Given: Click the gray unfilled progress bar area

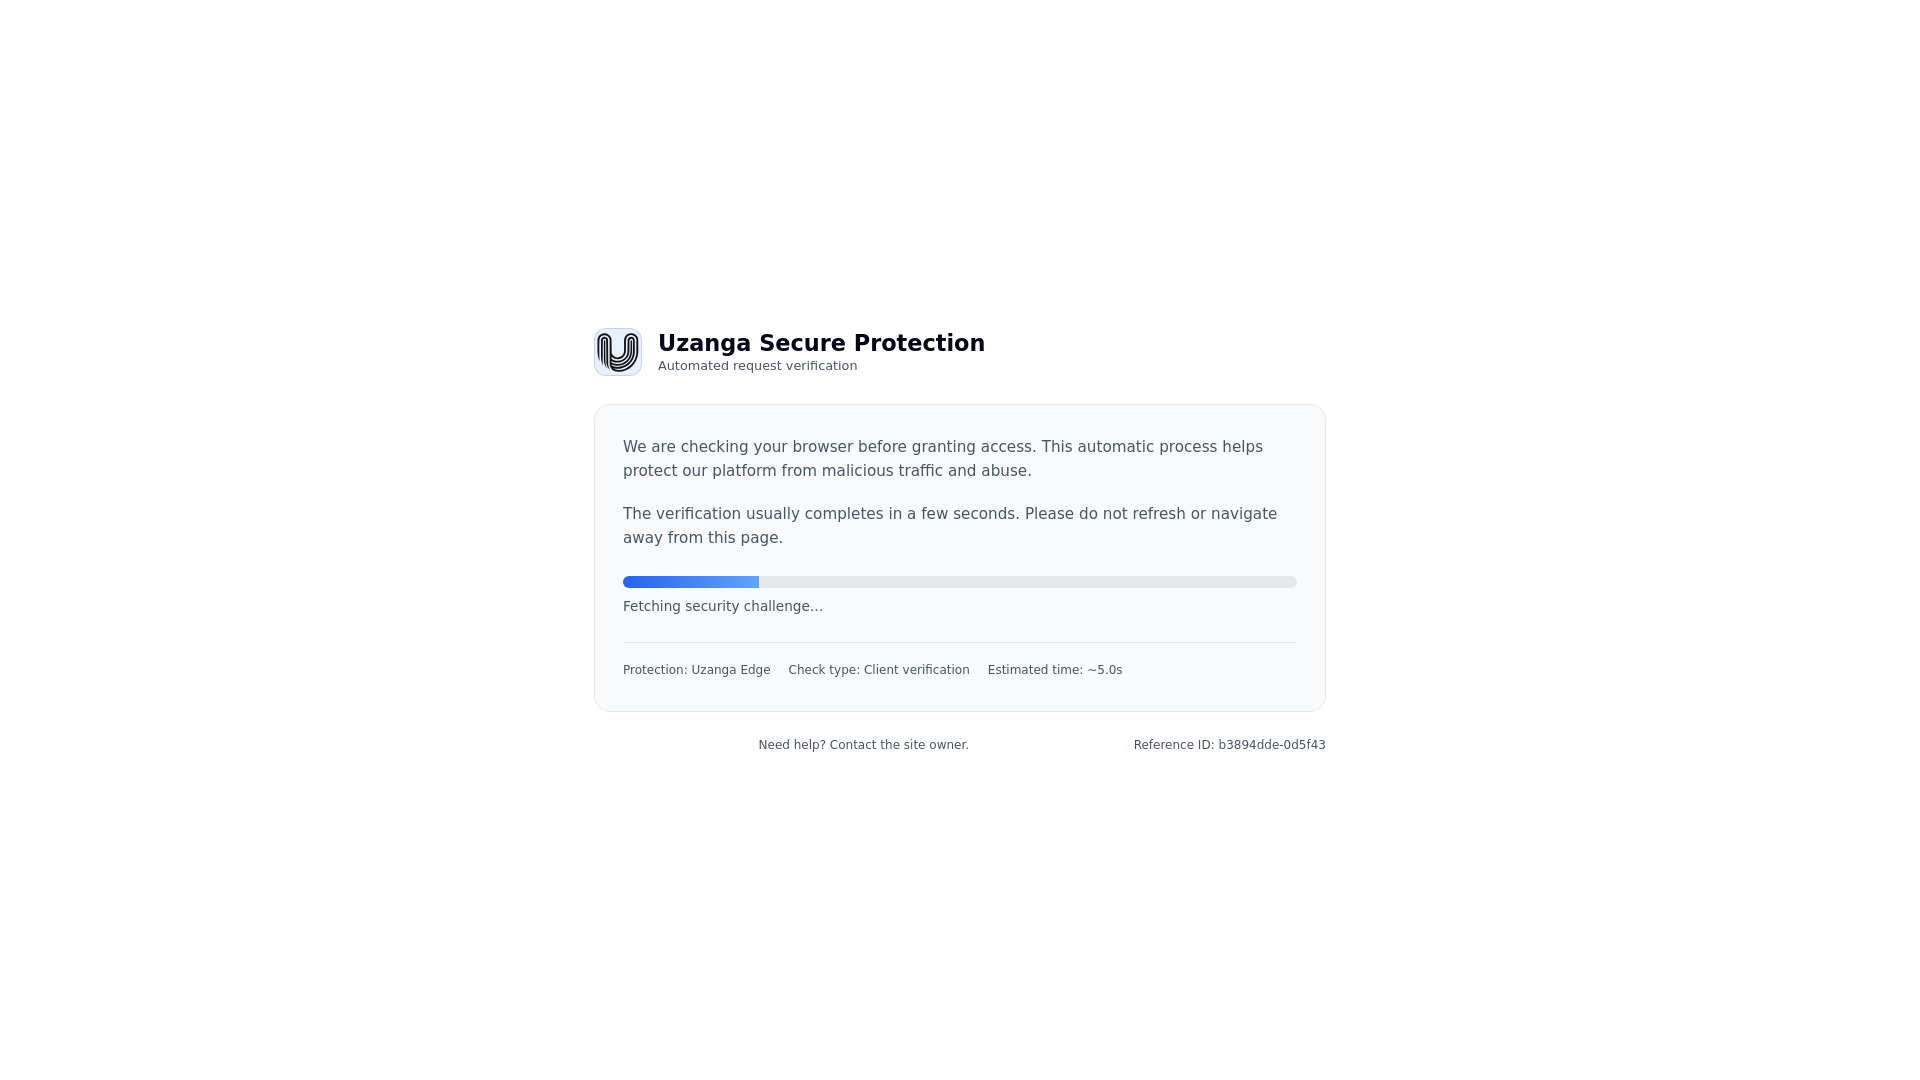Looking at the screenshot, I should pos(1028,582).
